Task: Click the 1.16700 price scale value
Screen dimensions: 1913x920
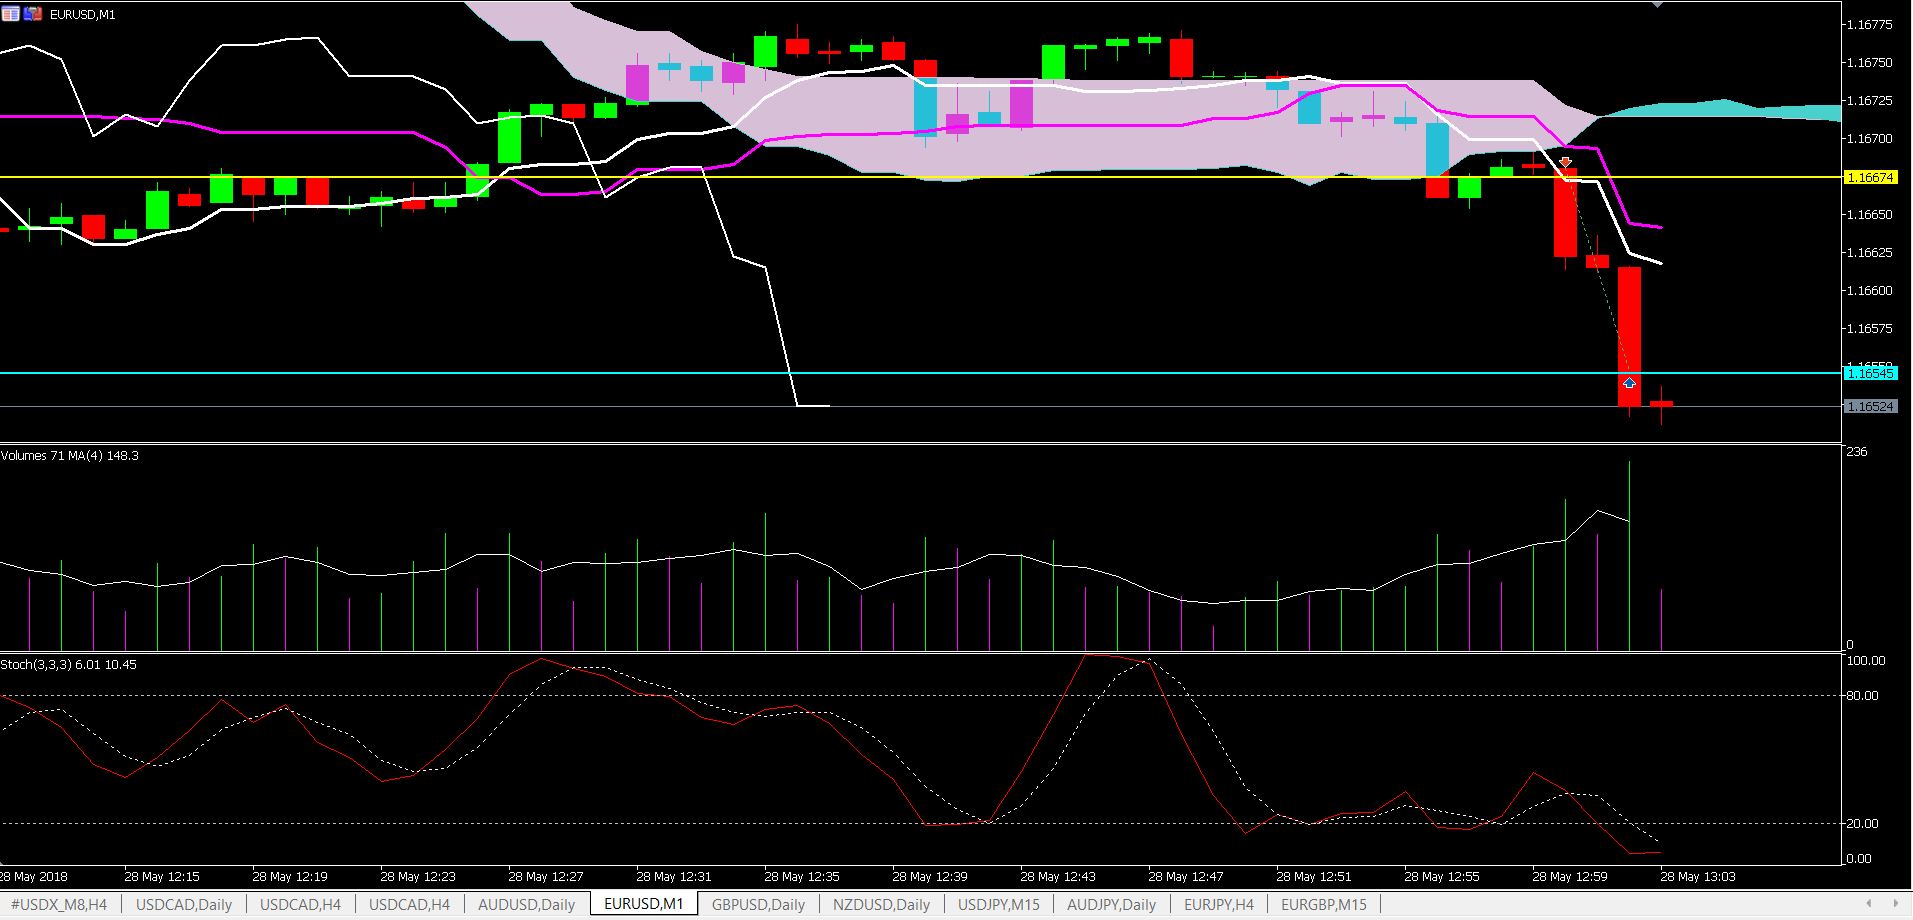Action: [x=1870, y=139]
